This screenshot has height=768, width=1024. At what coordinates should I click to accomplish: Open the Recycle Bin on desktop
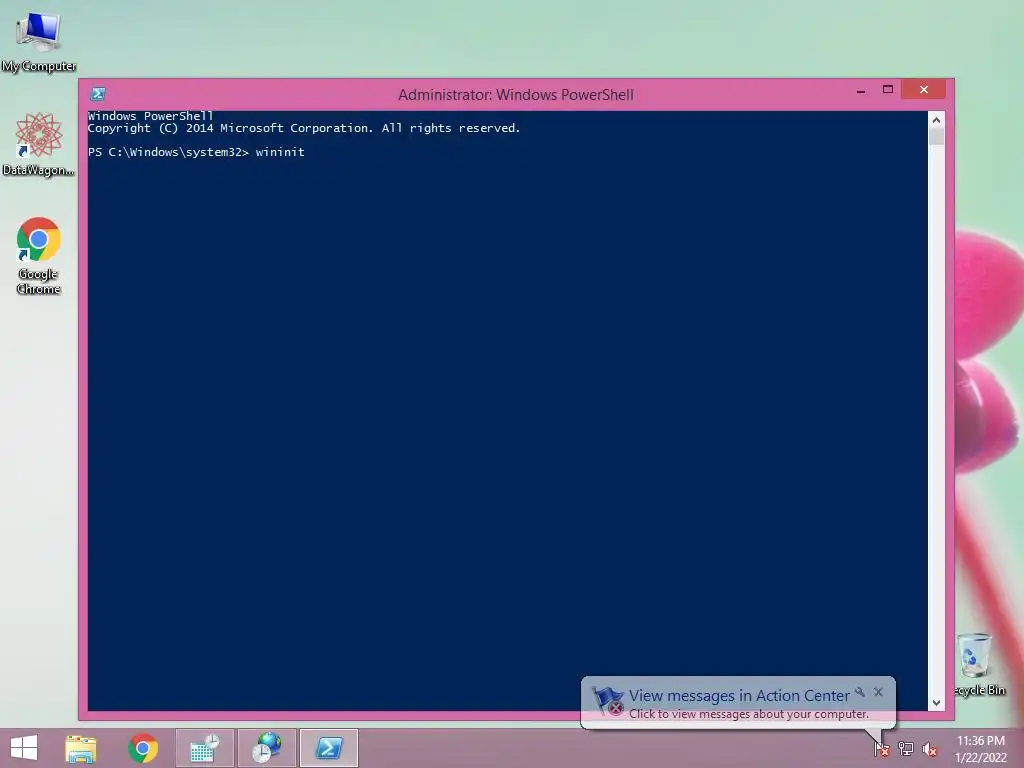point(978,665)
